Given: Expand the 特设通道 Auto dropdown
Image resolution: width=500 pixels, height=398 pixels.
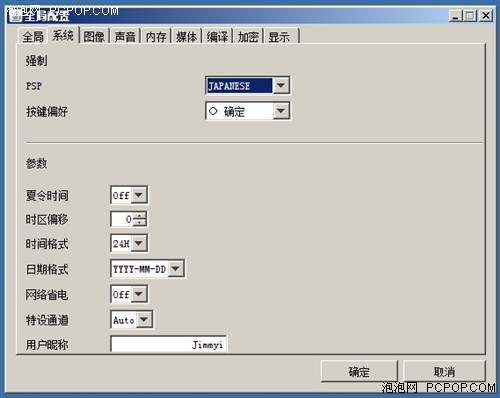Looking at the screenshot, I should coord(144,319).
